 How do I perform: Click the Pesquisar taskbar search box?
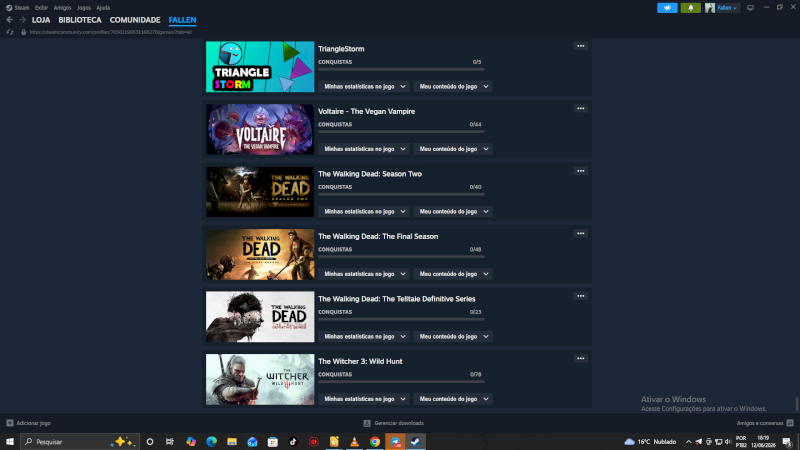pos(80,442)
